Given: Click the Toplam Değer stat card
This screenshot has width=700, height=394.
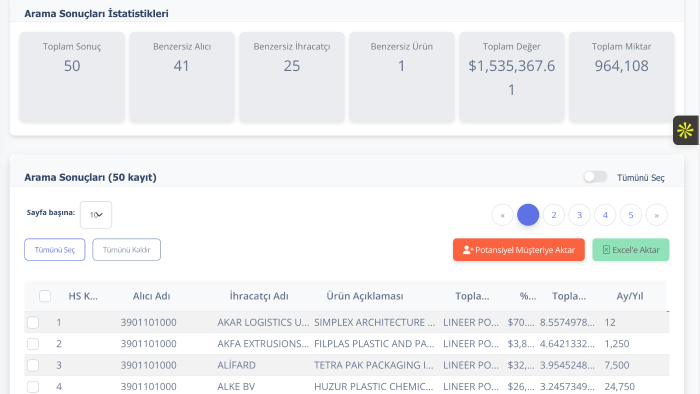Looking at the screenshot, I should [x=512, y=77].
